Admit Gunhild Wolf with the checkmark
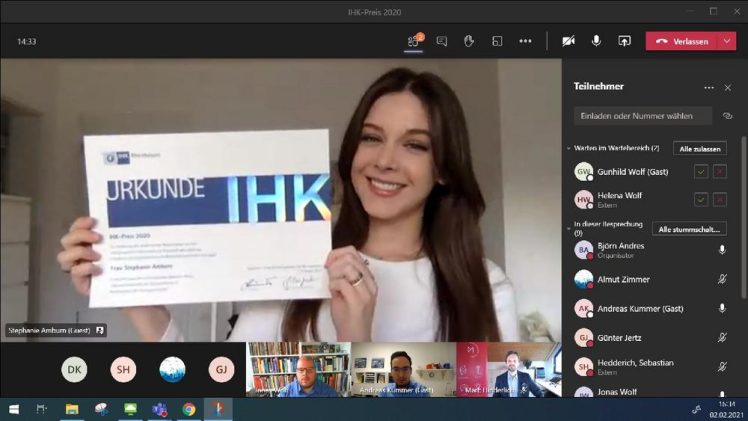The image size is (748, 421). click(x=701, y=172)
